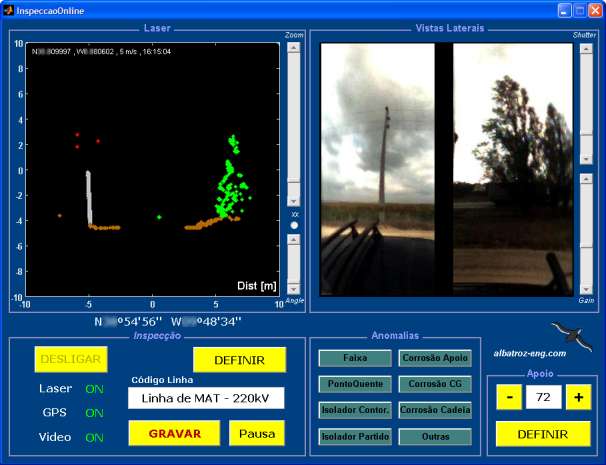Image resolution: width=606 pixels, height=465 pixels.
Task: Click the InspeccaoOnline title bar app icon
Action: pos(8,9)
